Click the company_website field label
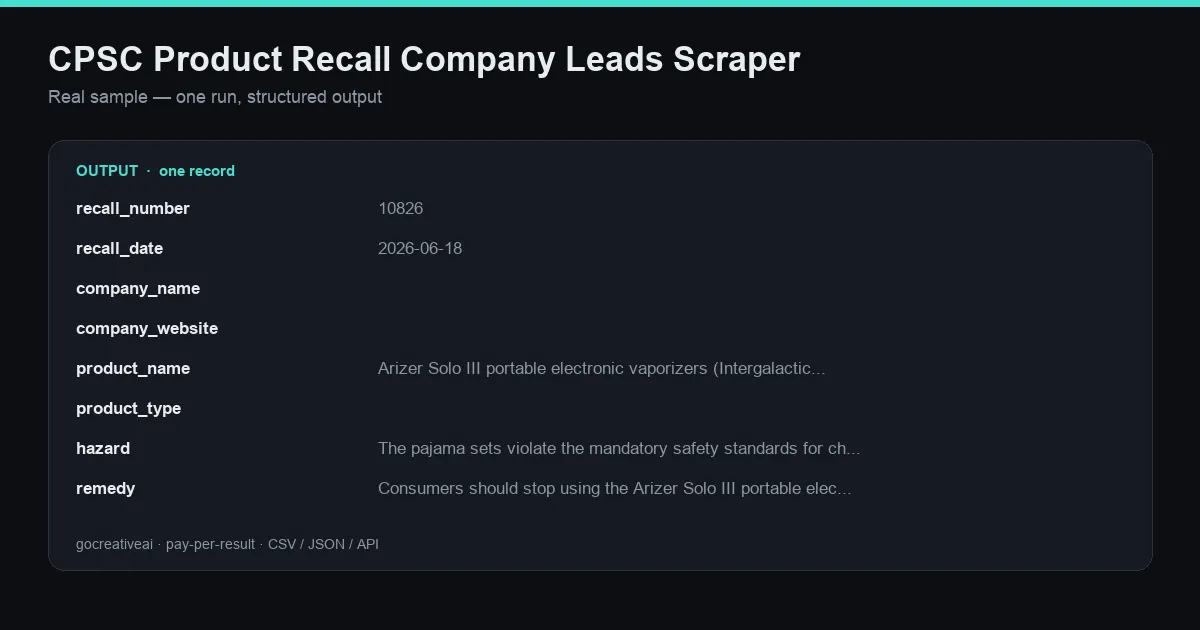 (147, 328)
